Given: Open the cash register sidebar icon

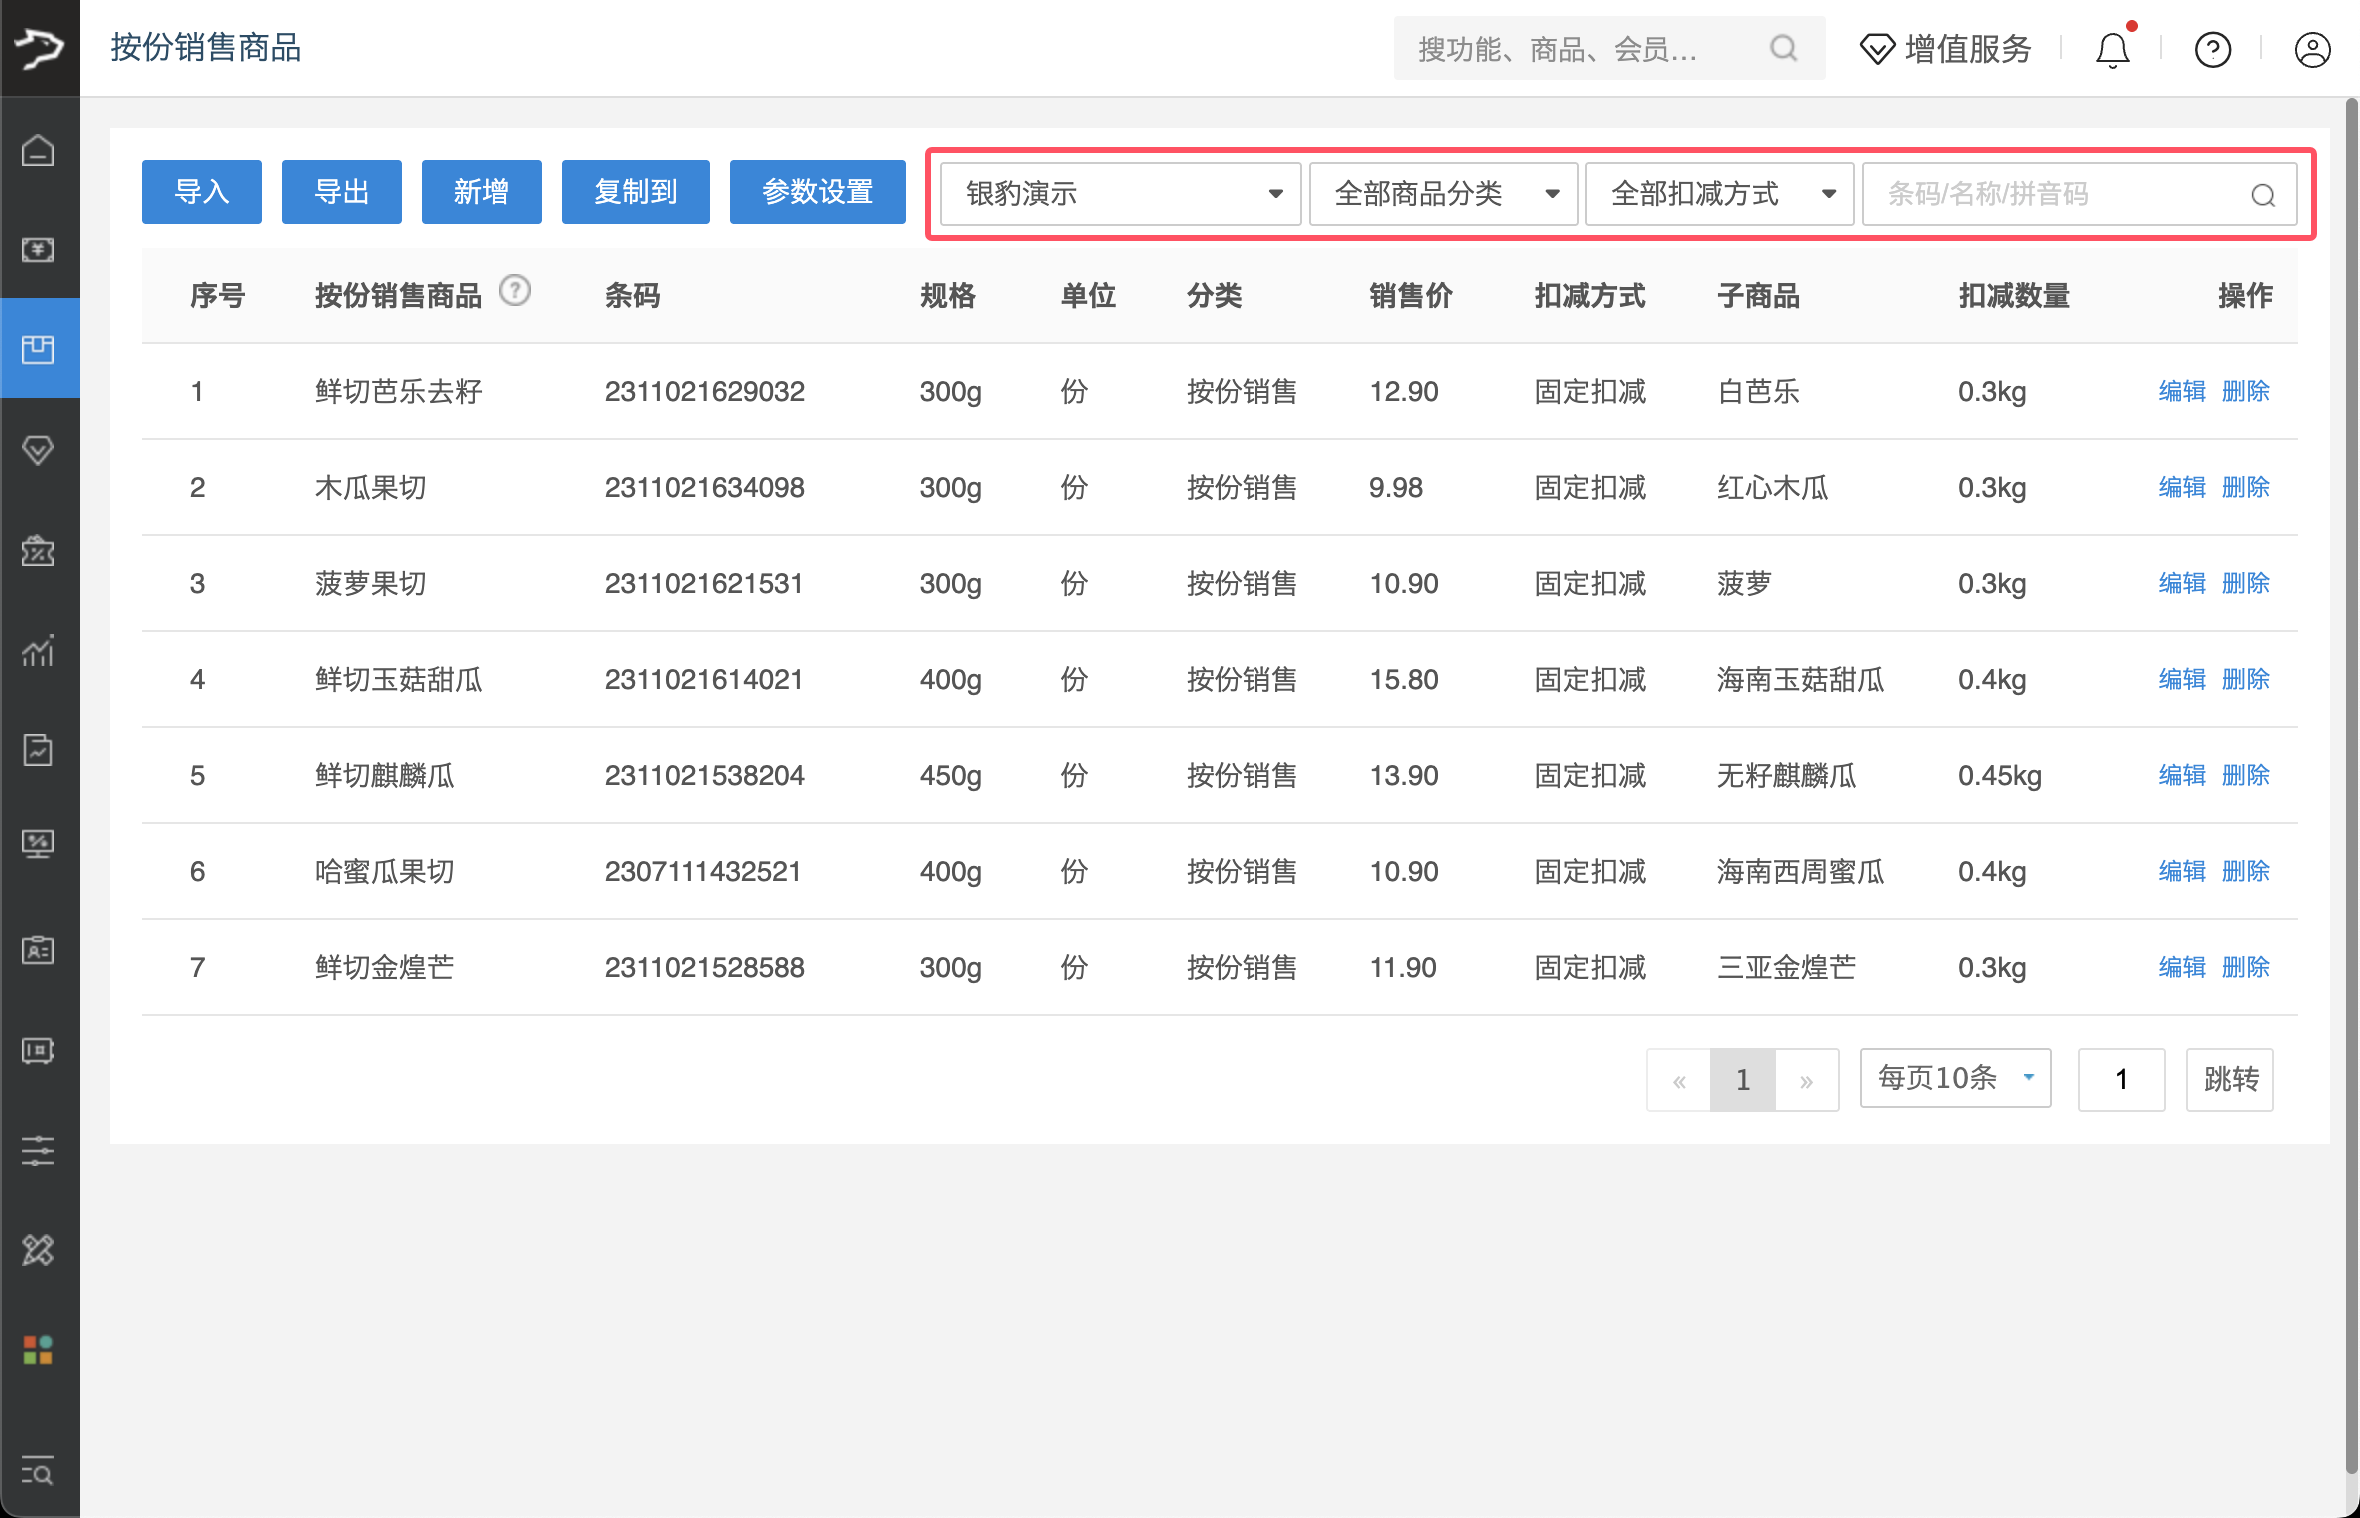Looking at the screenshot, I should coord(38,249).
